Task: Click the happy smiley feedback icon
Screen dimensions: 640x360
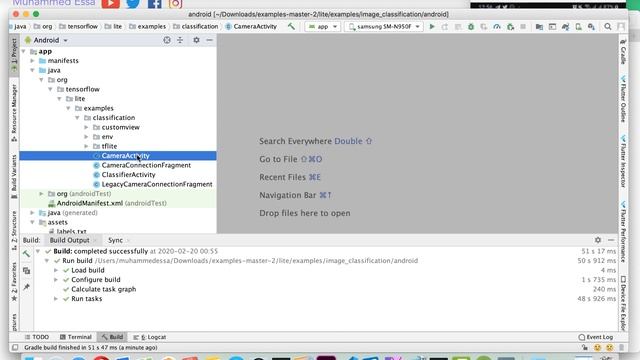Action: 598,348
